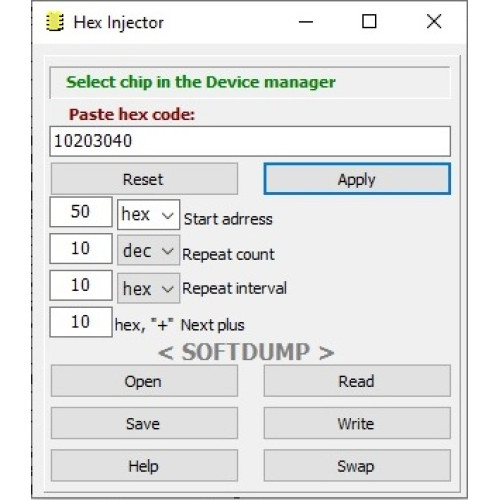Screen dimensions: 500x500
Task: Click the Write button
Action: point(357,423)
